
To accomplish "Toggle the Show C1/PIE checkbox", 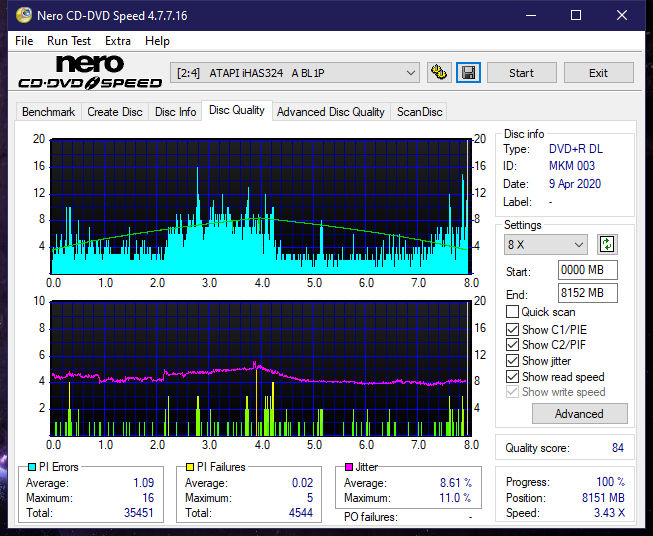I will pyautogui.click(x=513, y=329).
